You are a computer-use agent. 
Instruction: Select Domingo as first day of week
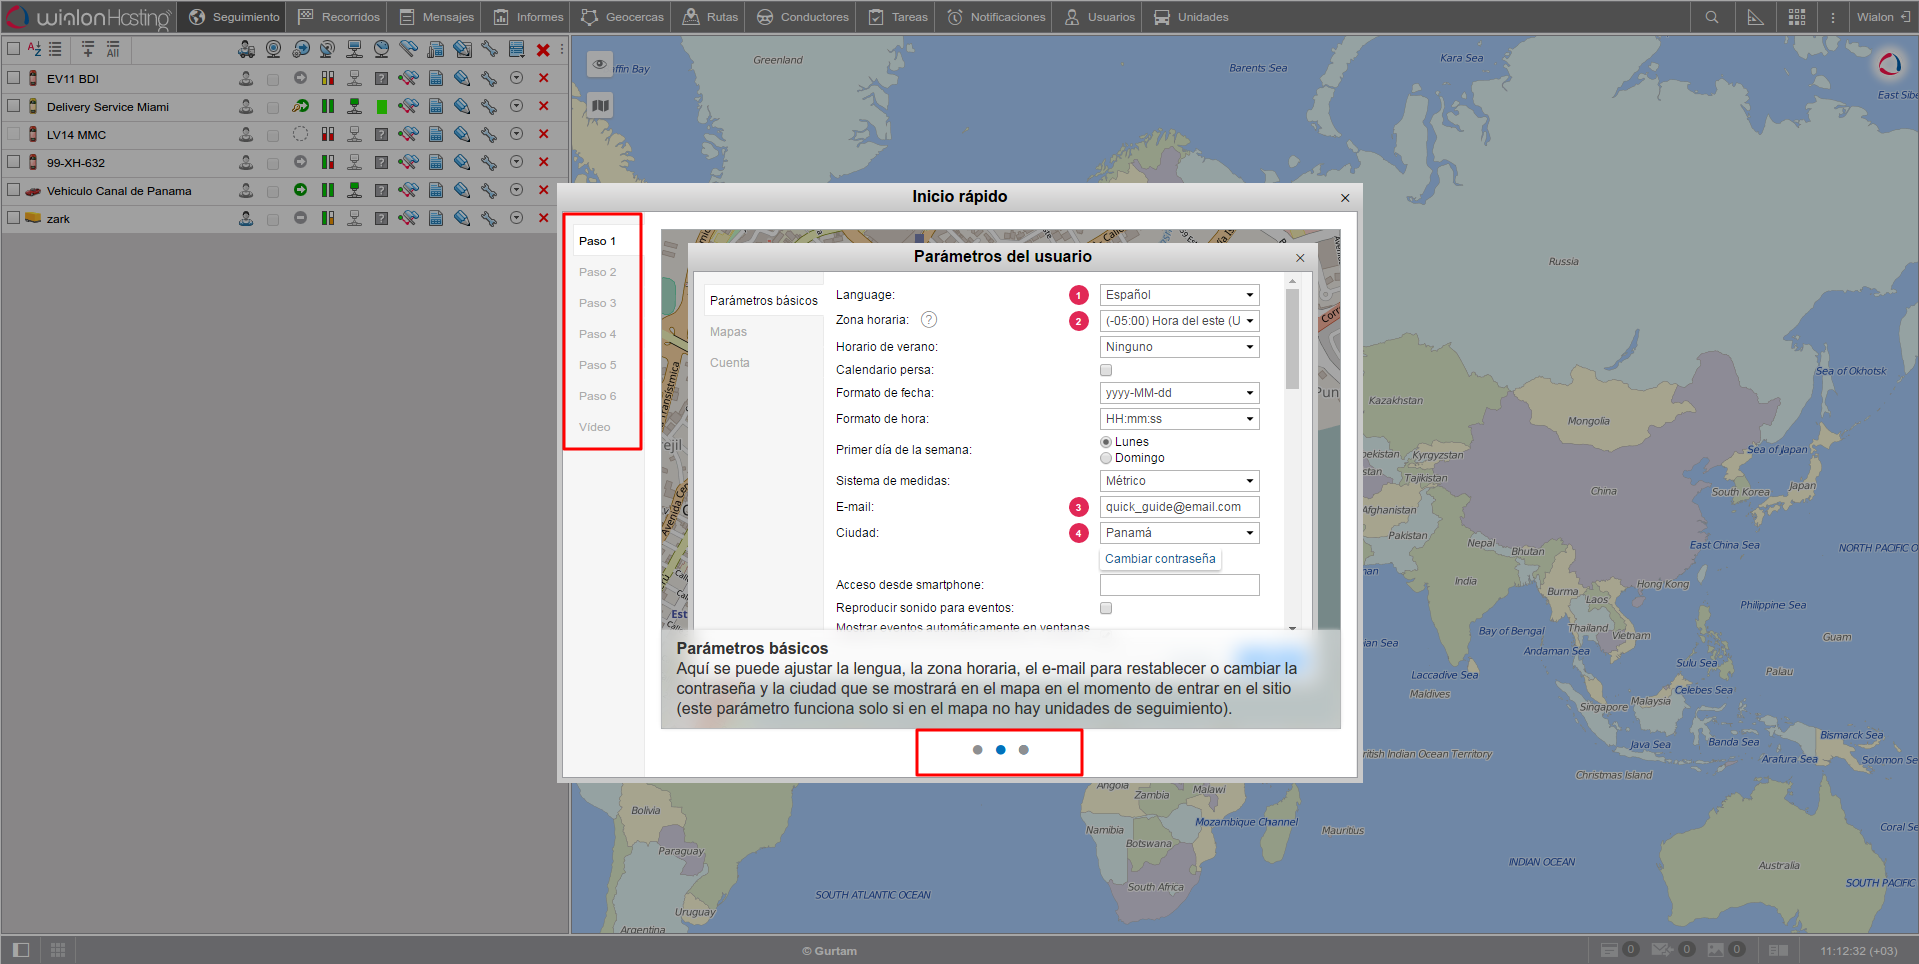(x=1106, y=458)
